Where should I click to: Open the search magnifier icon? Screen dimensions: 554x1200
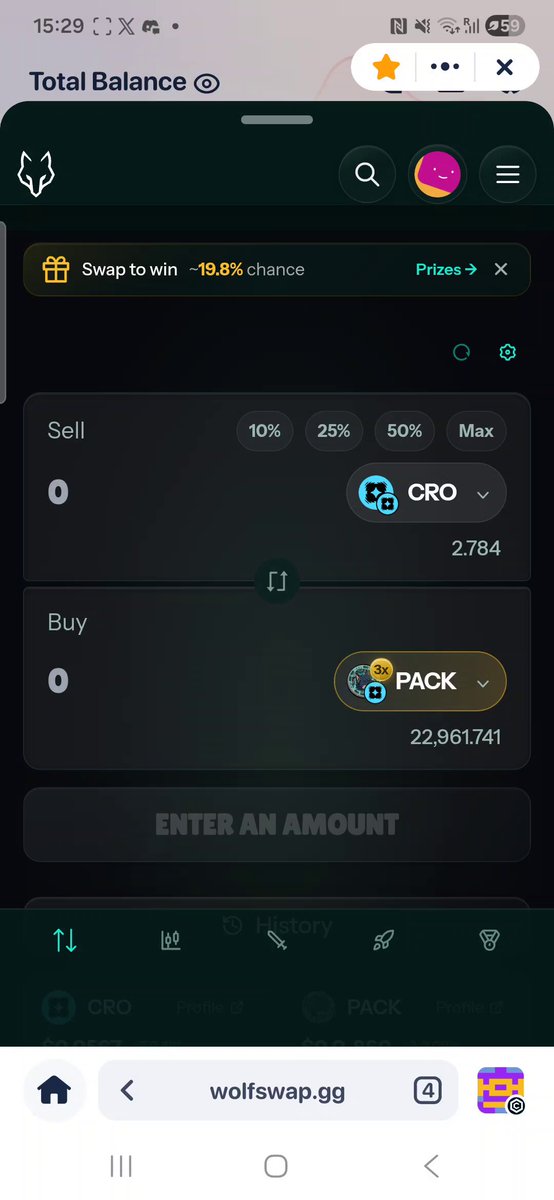tap(367, 175)
